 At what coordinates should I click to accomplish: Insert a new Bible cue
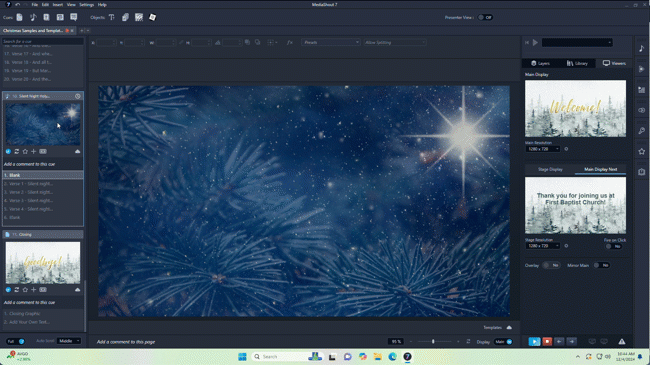(46, 17)
